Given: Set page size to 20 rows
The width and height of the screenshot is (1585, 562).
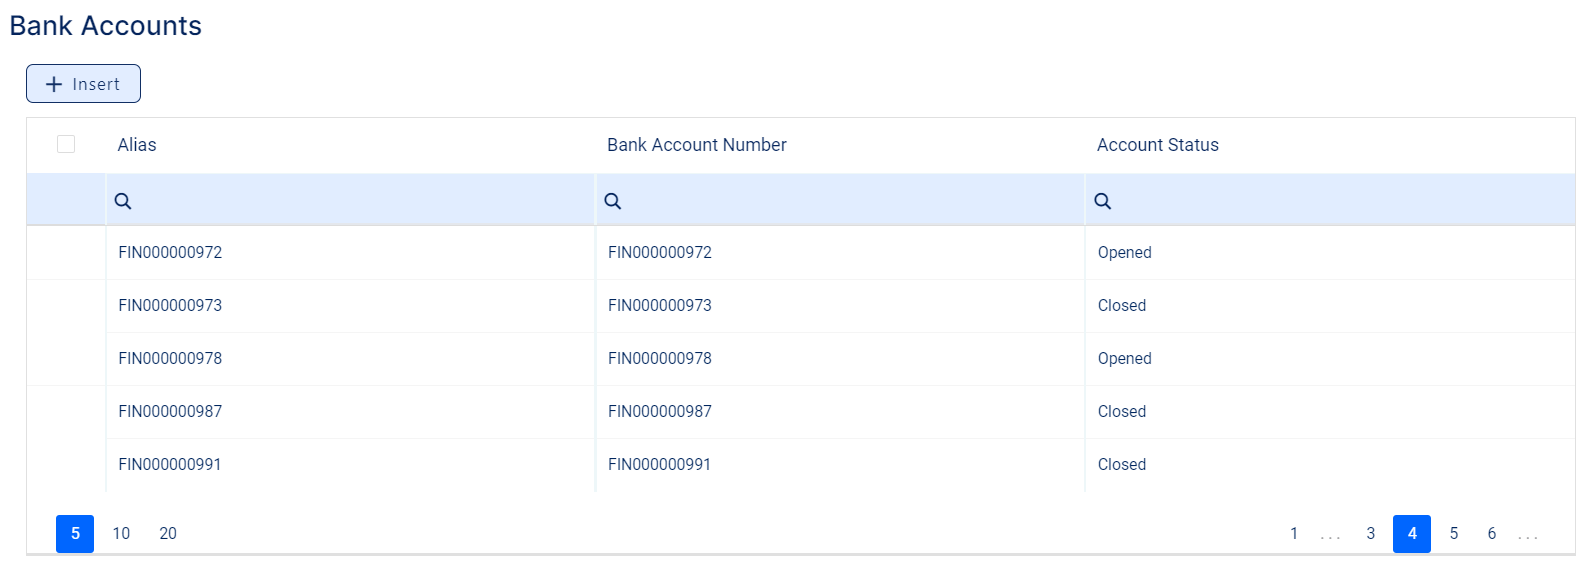Looking at the screenshot, I should click(168, 534).
